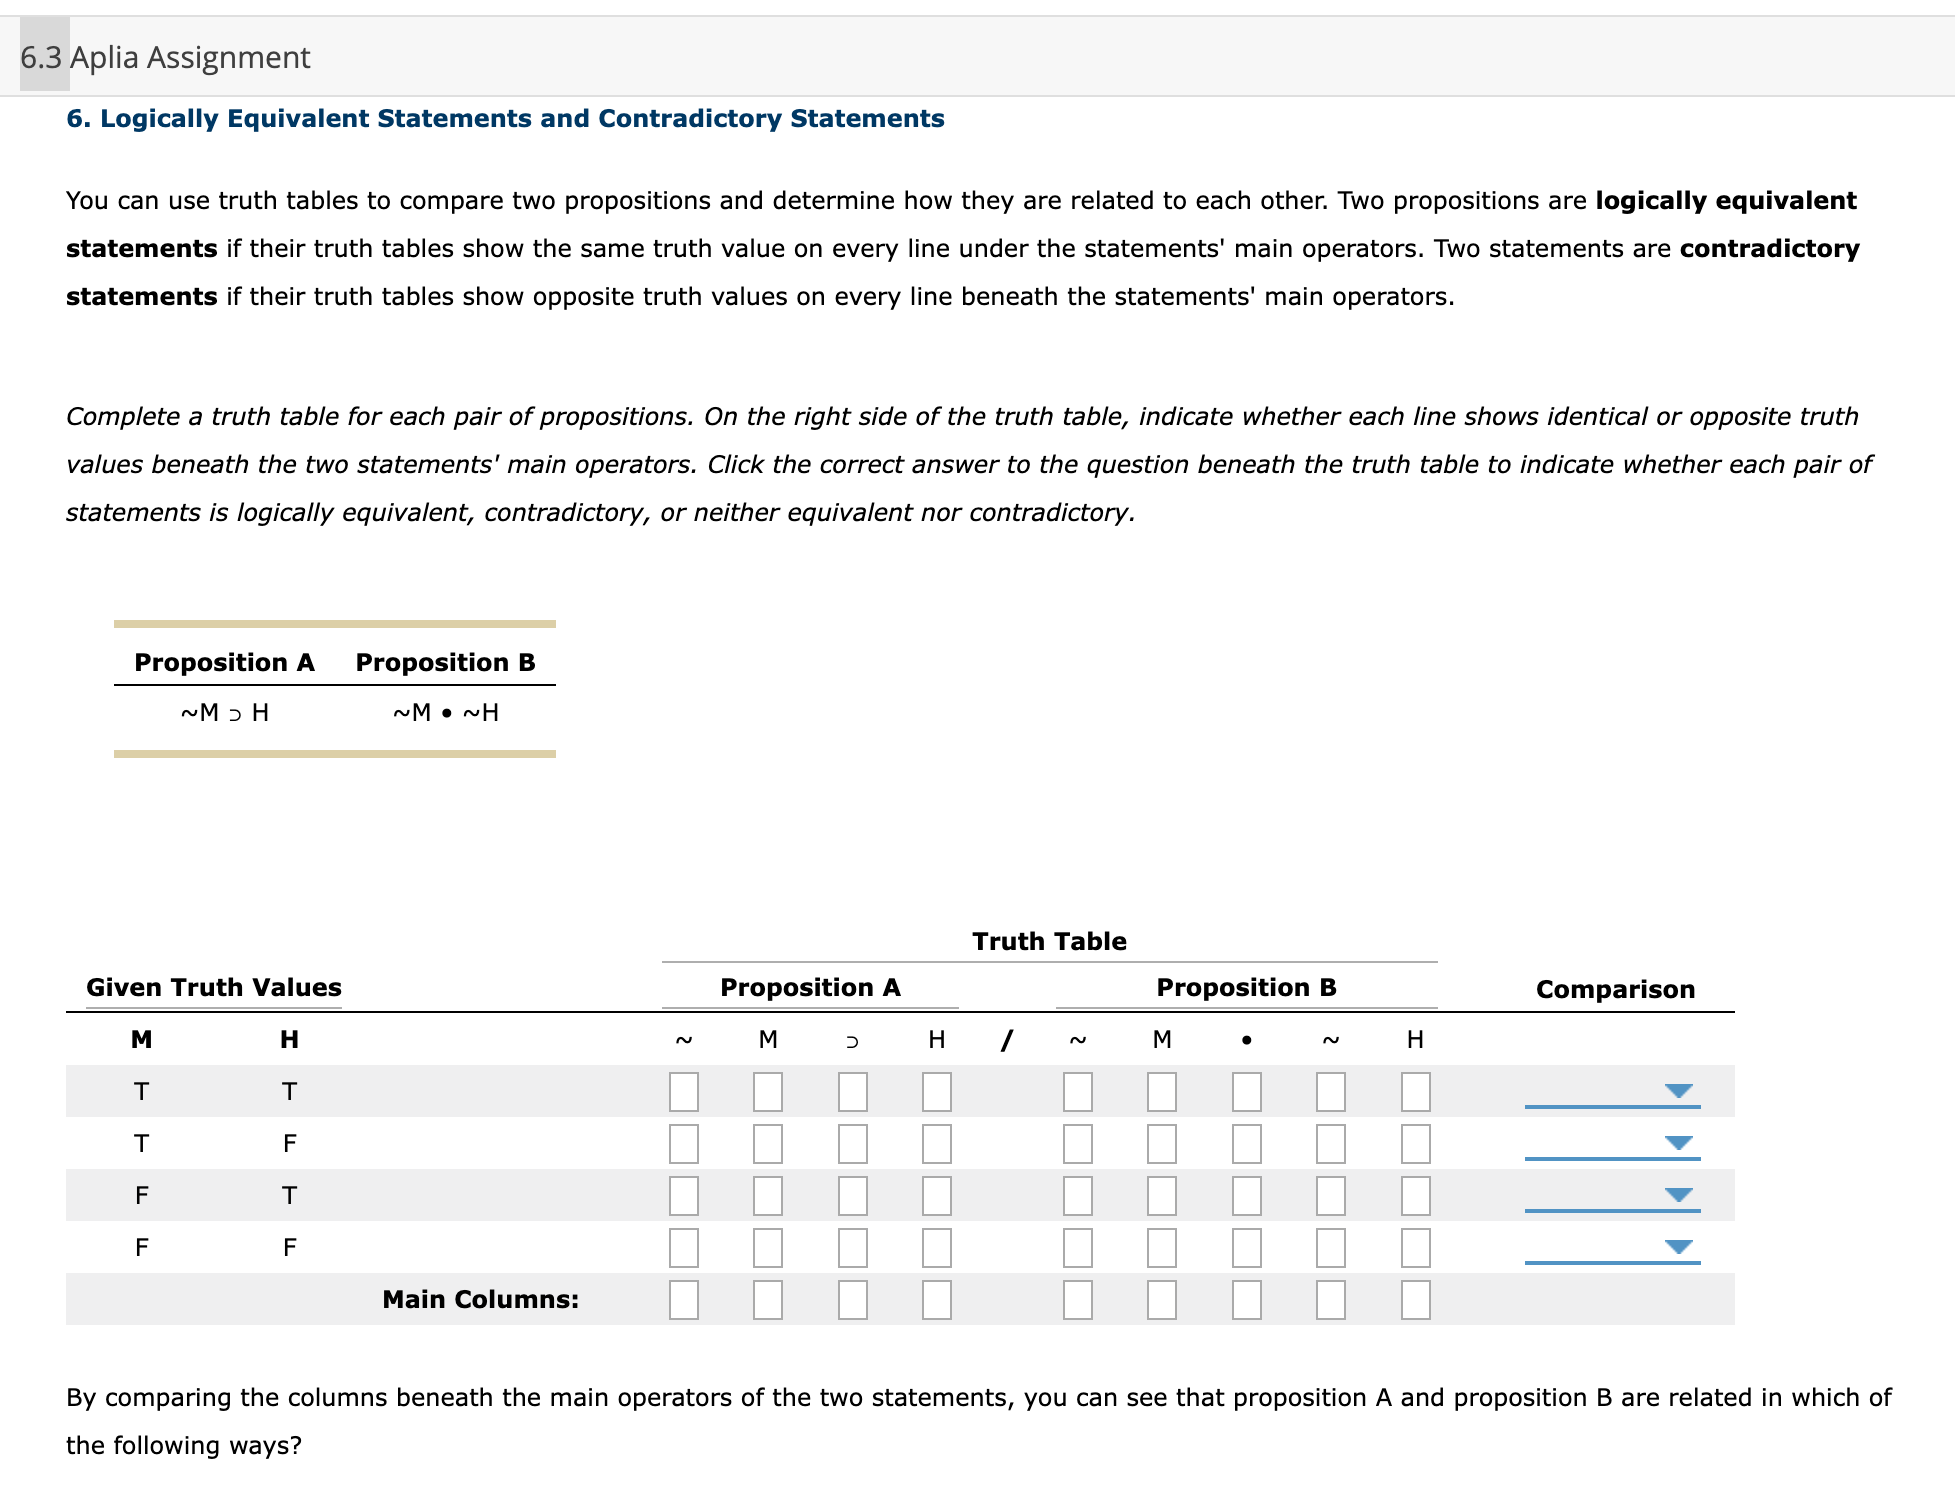Screen dimensions: 1955x1485
Task: Check the M column box for Proposition A, row T F
Action: [x=768, y=1145]
